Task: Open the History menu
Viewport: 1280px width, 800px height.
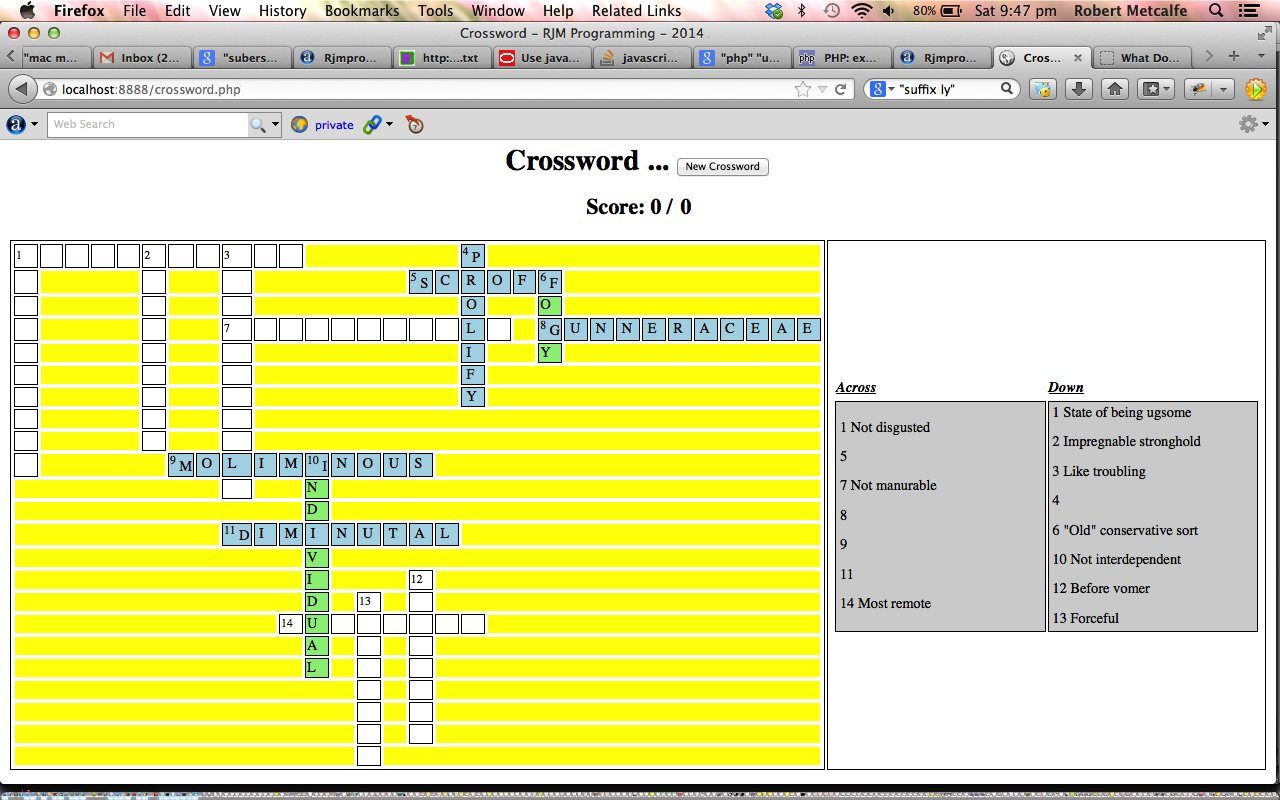Action: click(282, 11)
